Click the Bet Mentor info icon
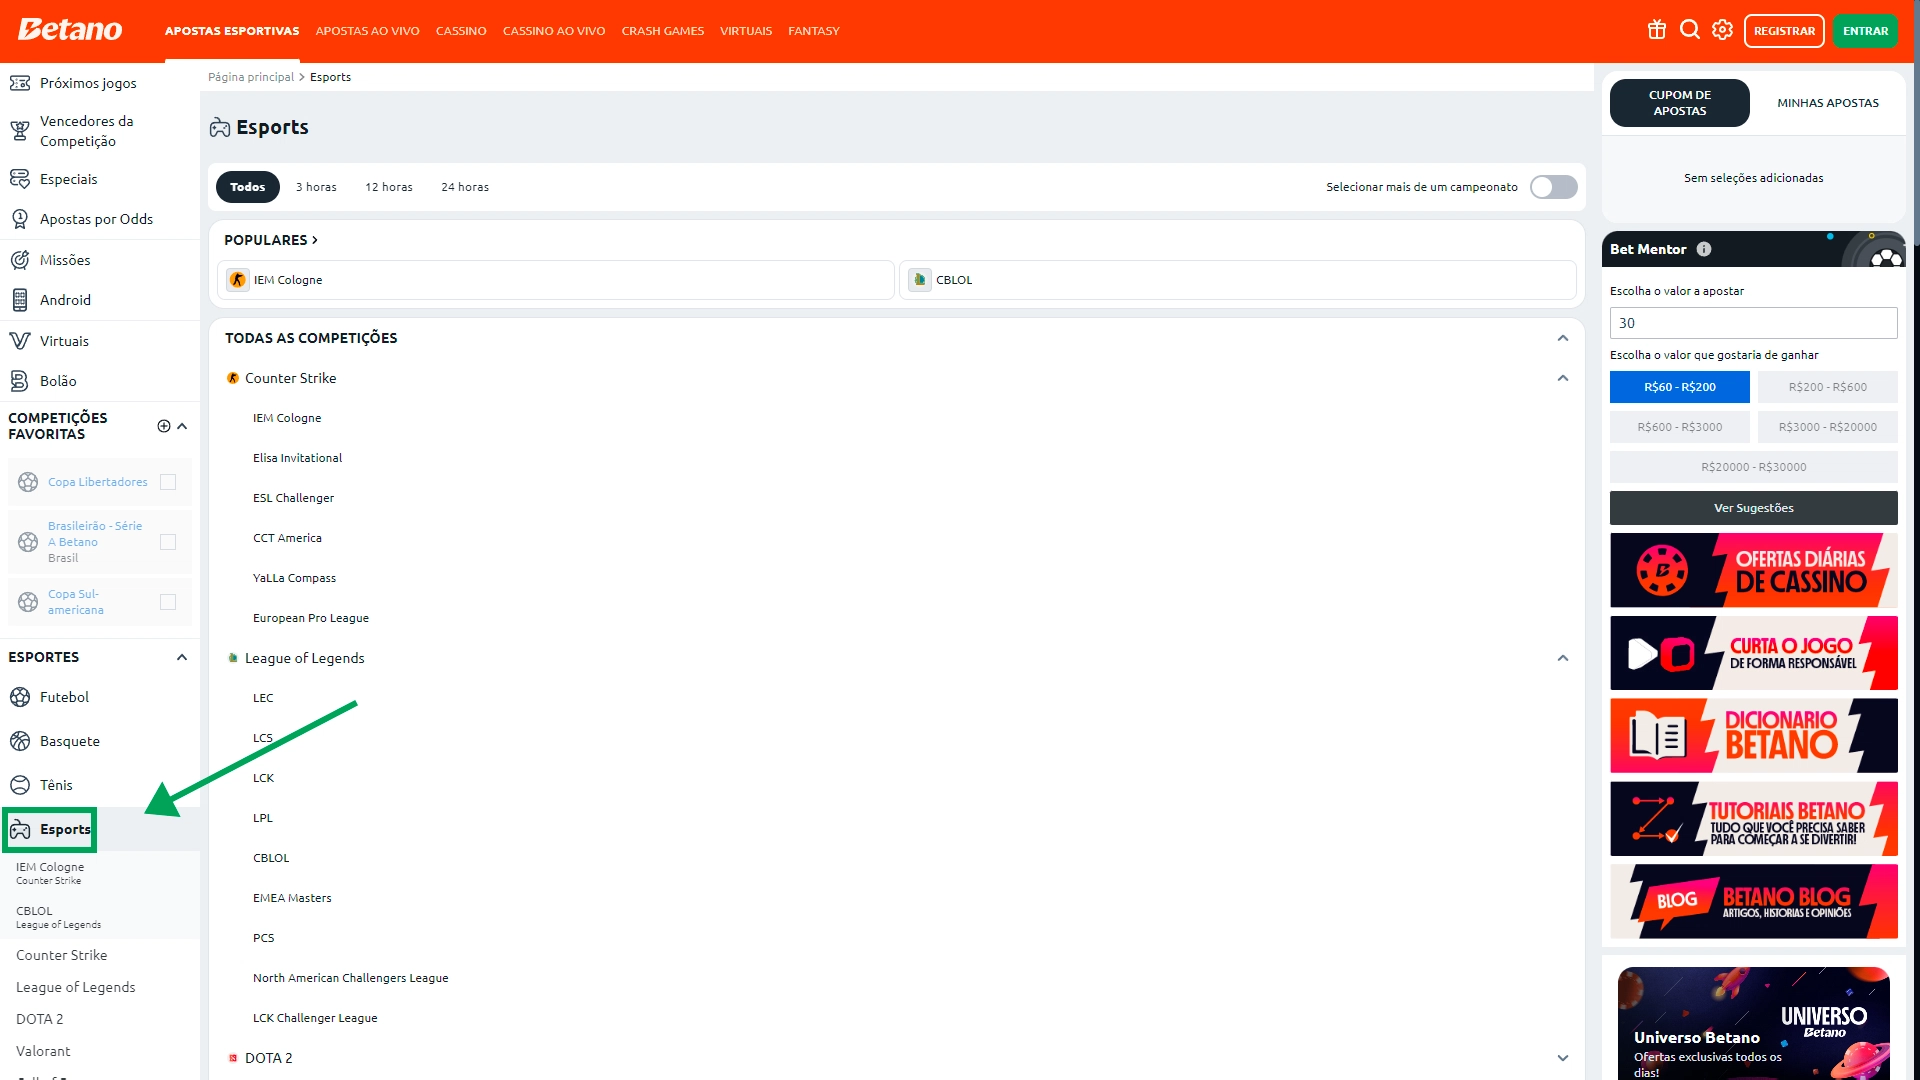Image resolution: width=1920 pixels, height=1080 pixels. coord(1704,249)
